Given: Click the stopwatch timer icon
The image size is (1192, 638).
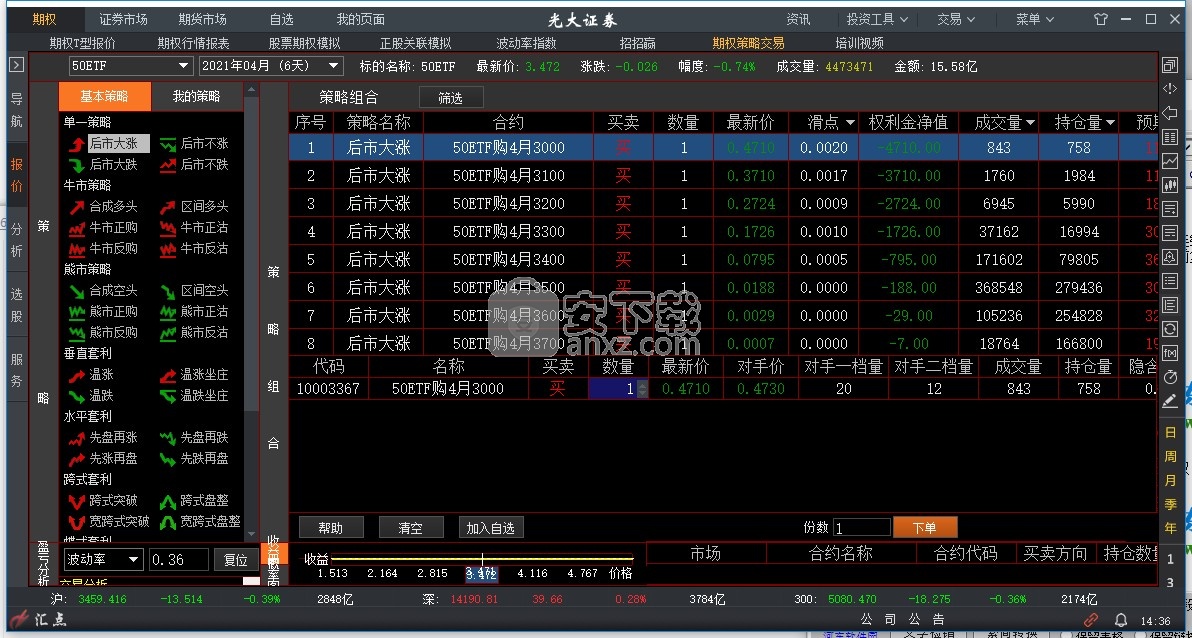Looking at the screenshot, I should click(x=1170, y=376).
